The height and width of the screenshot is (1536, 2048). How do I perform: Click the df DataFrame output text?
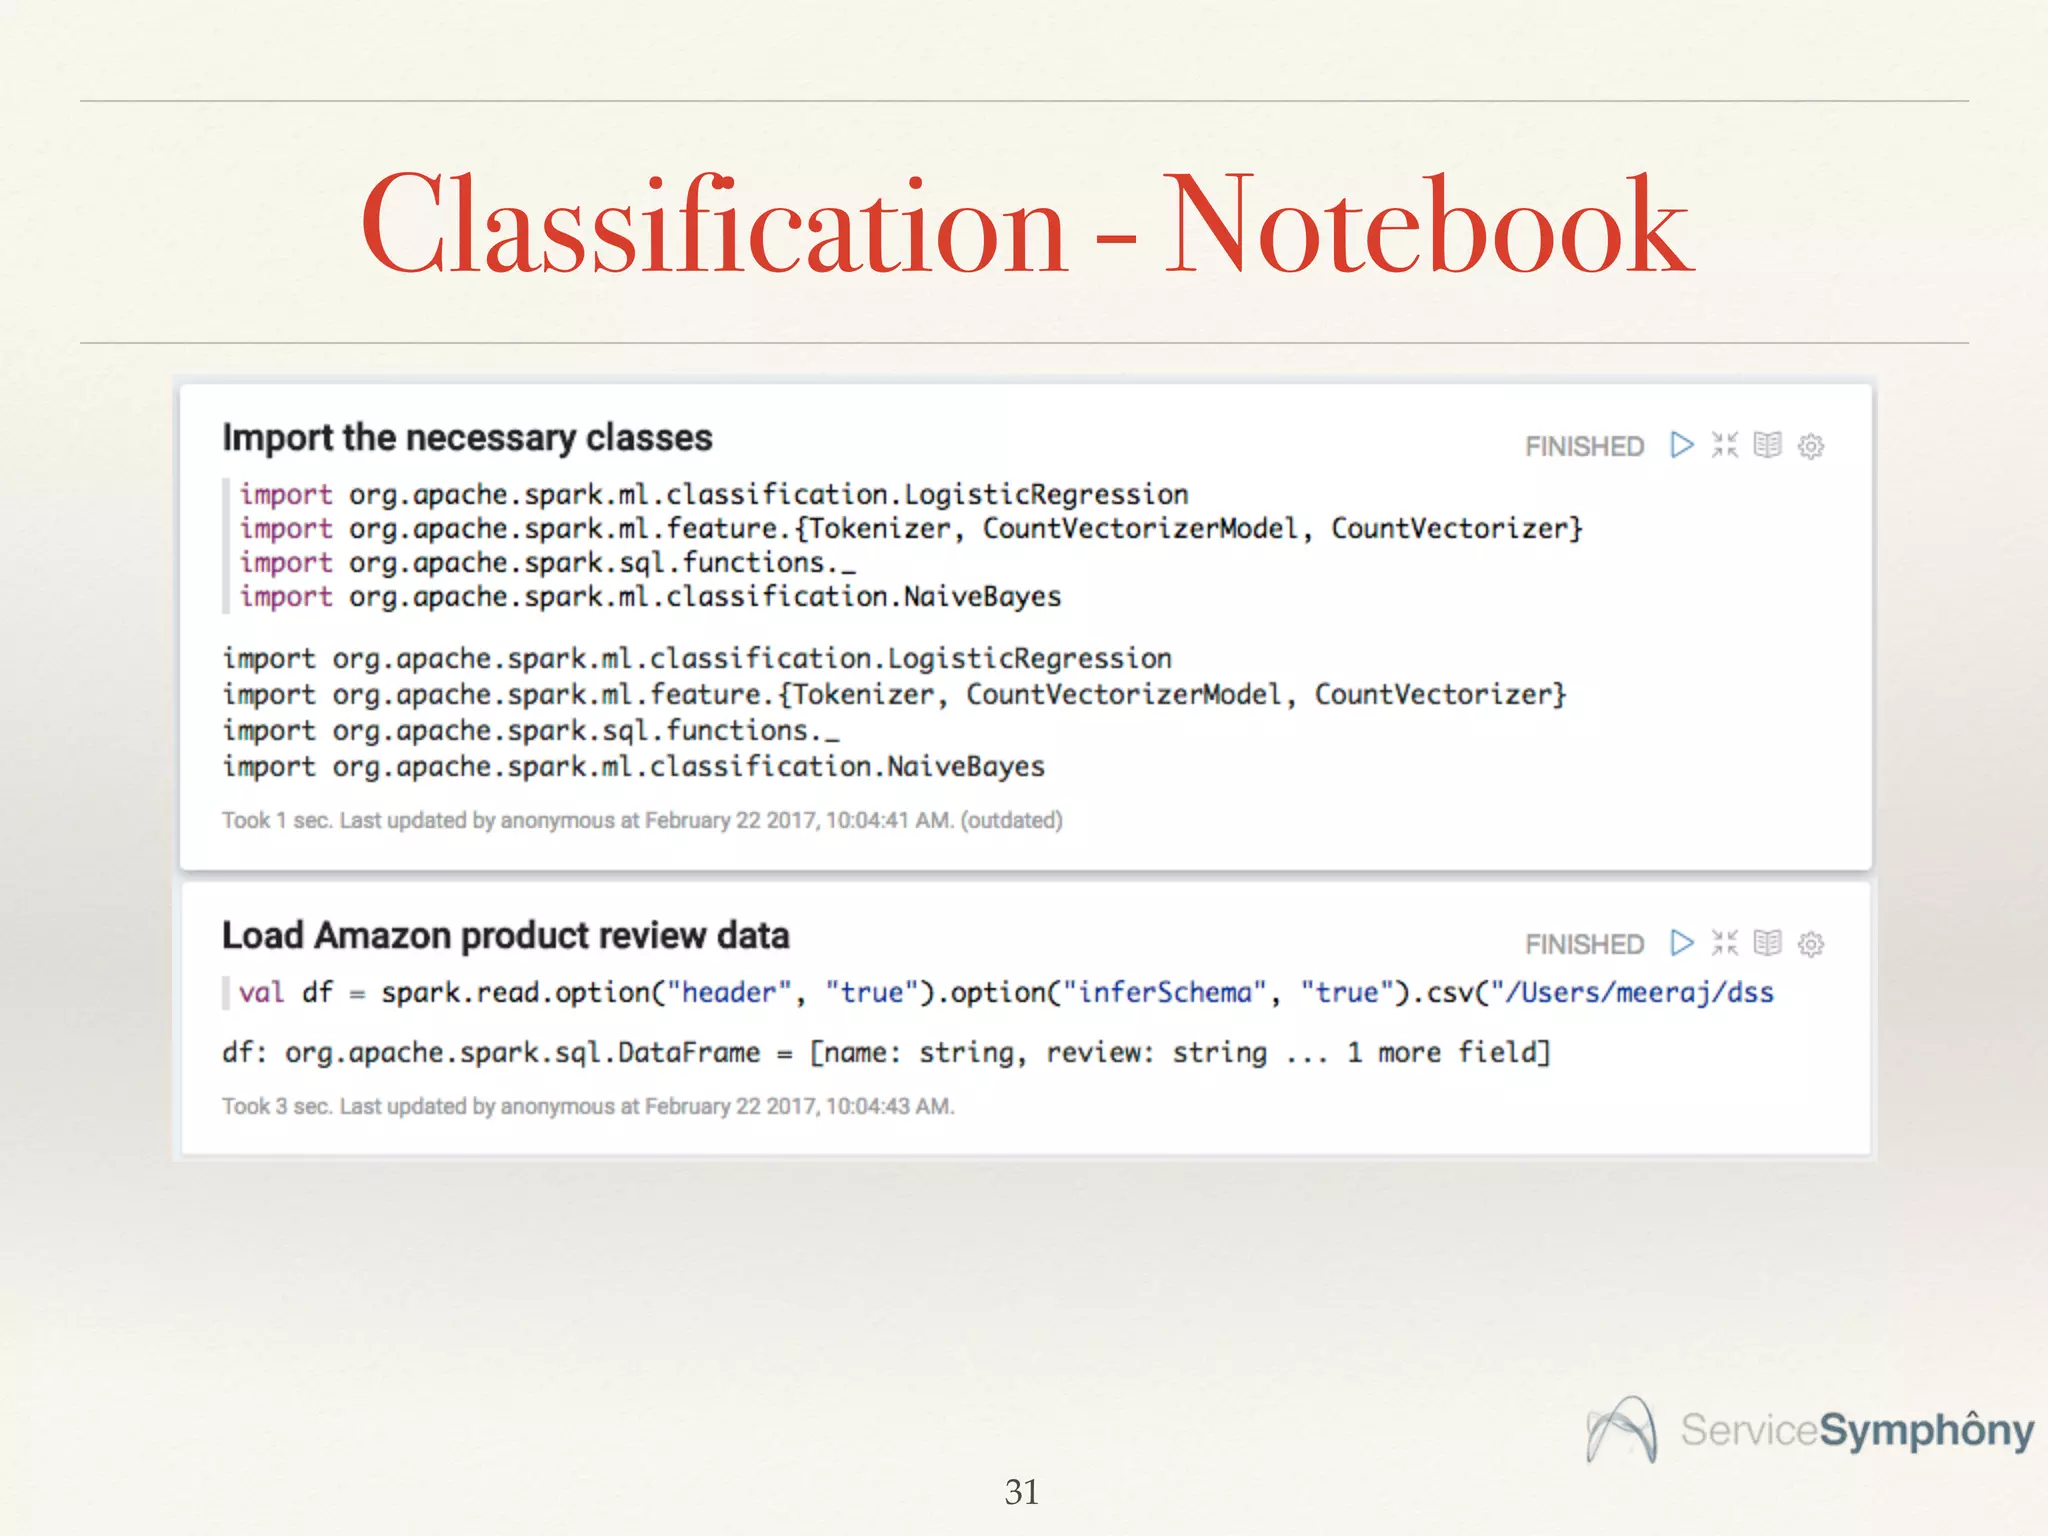click(x=885, y=1053)
